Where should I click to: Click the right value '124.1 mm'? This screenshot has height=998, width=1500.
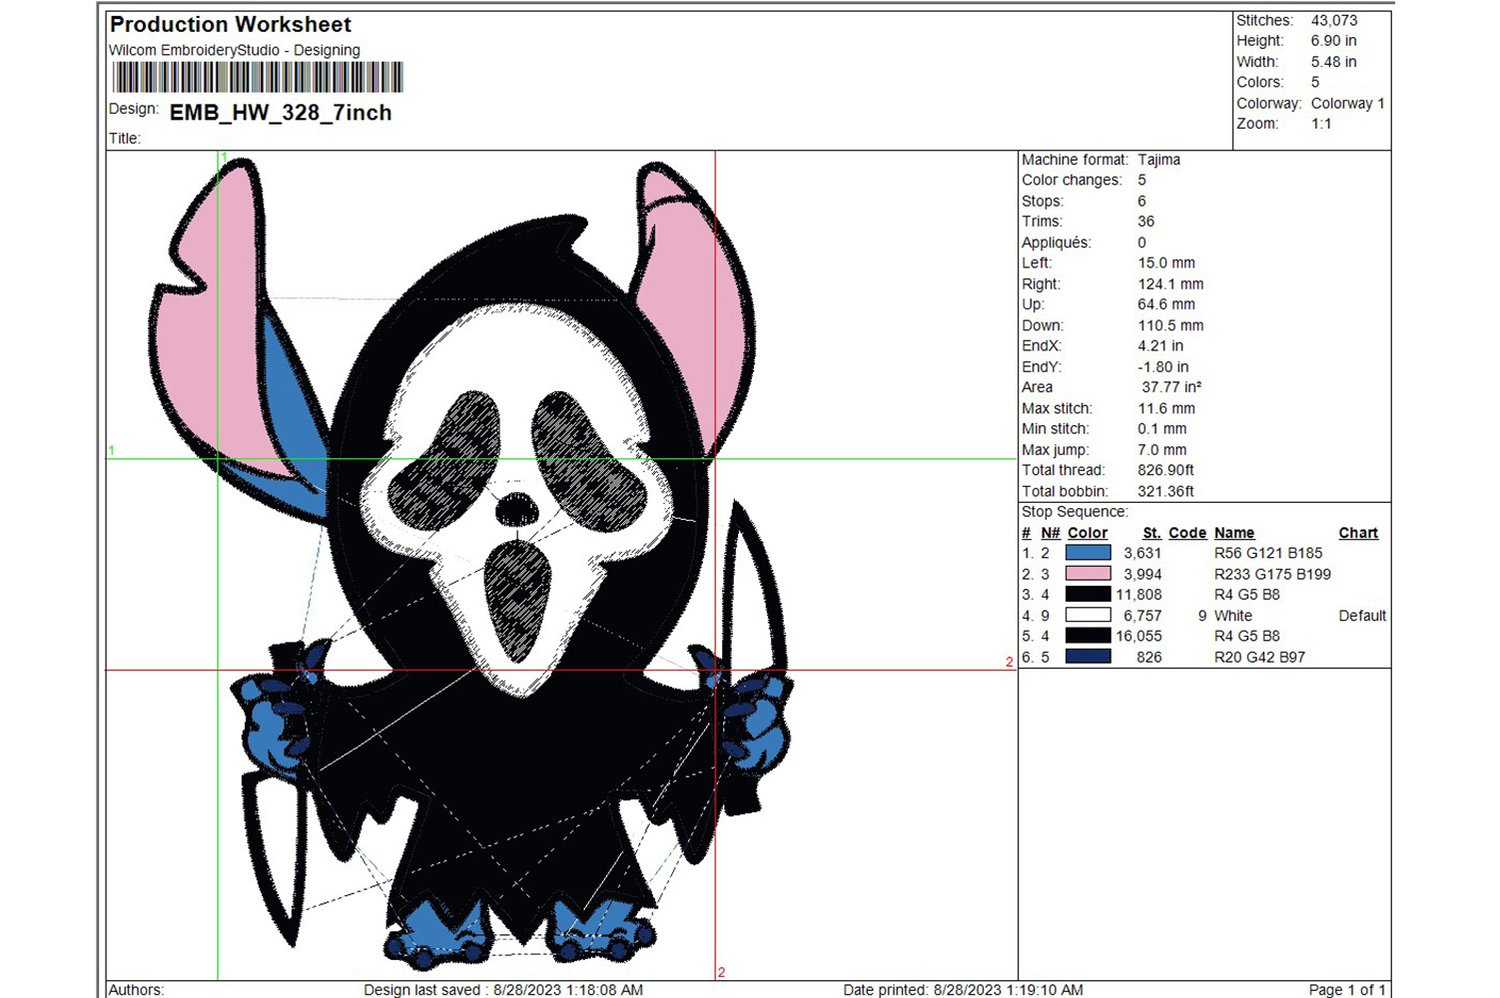pos(1170,284)
